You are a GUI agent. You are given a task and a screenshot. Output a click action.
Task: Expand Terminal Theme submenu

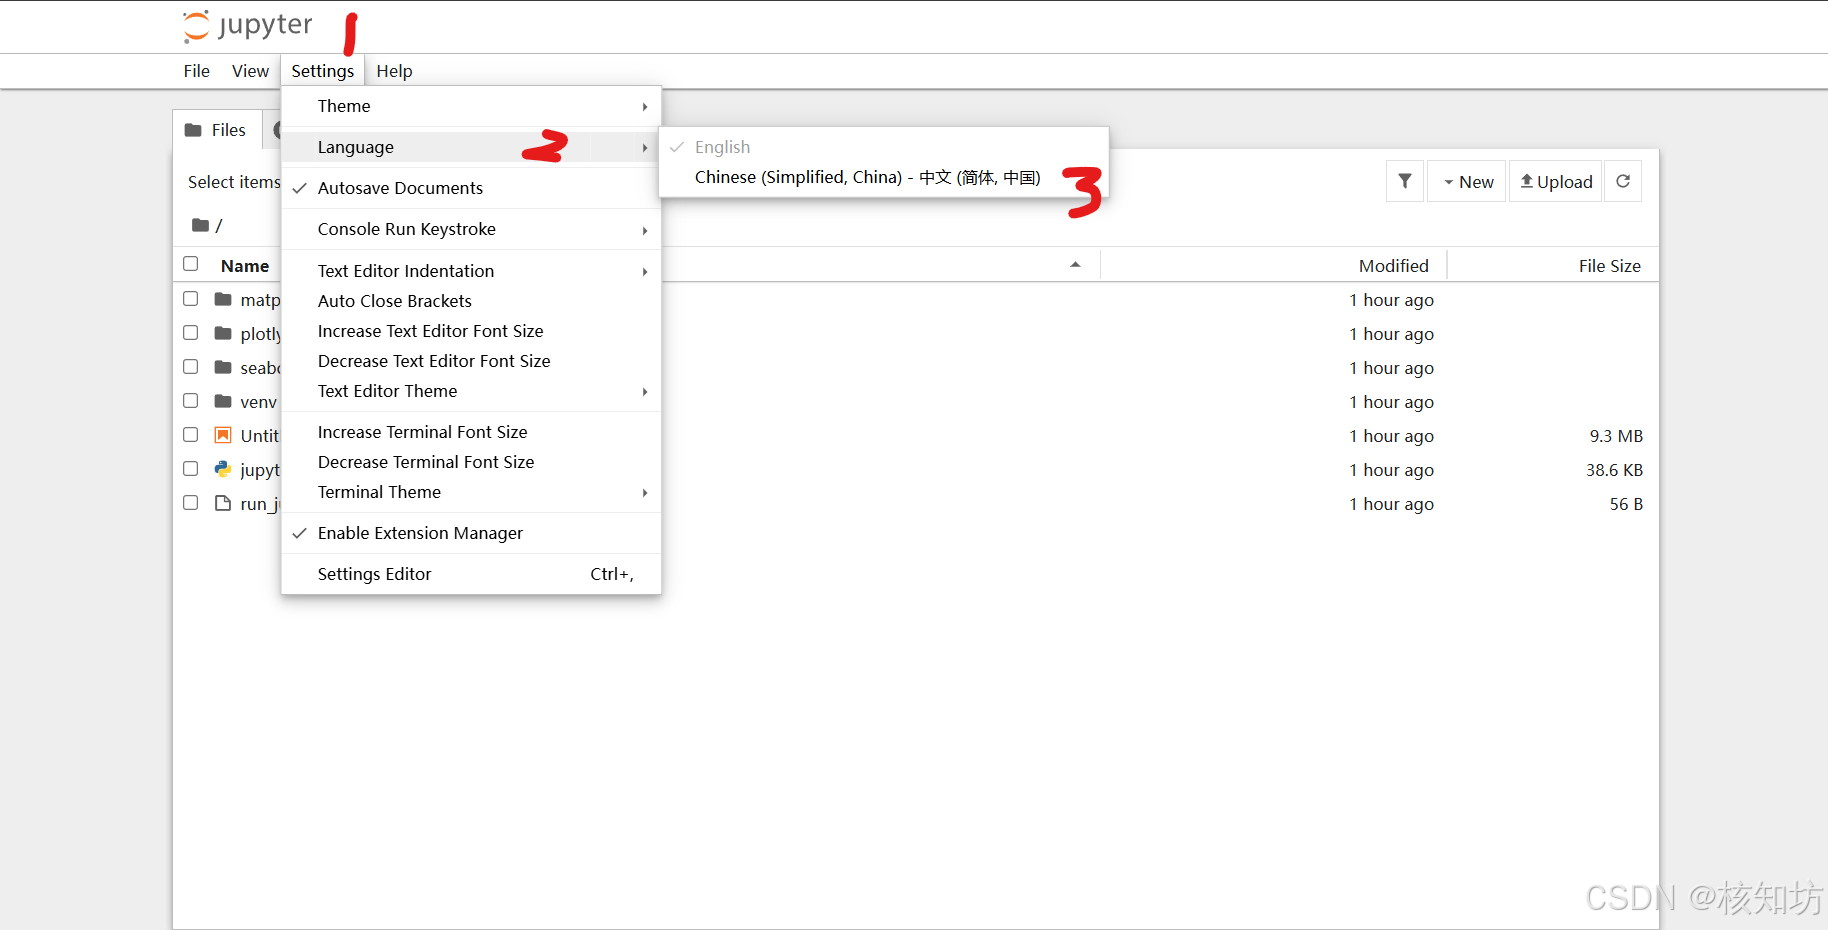[471, 492]
